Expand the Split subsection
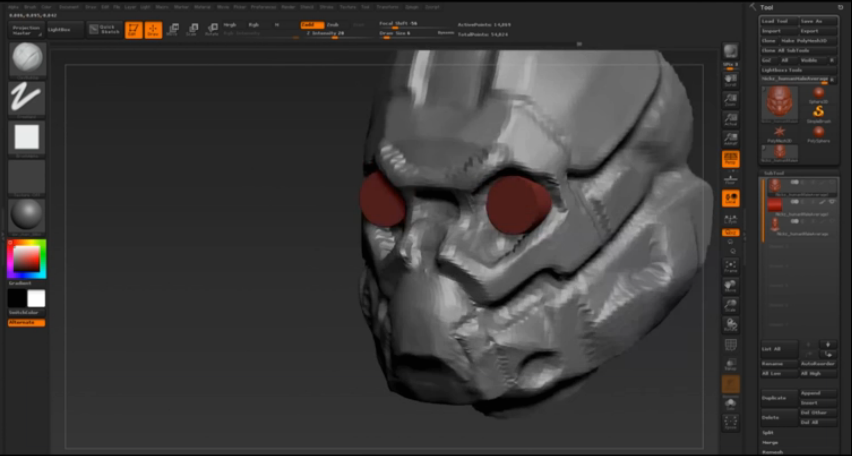The height and width of the screenshot is (456, 852). [x=768, y=433]
